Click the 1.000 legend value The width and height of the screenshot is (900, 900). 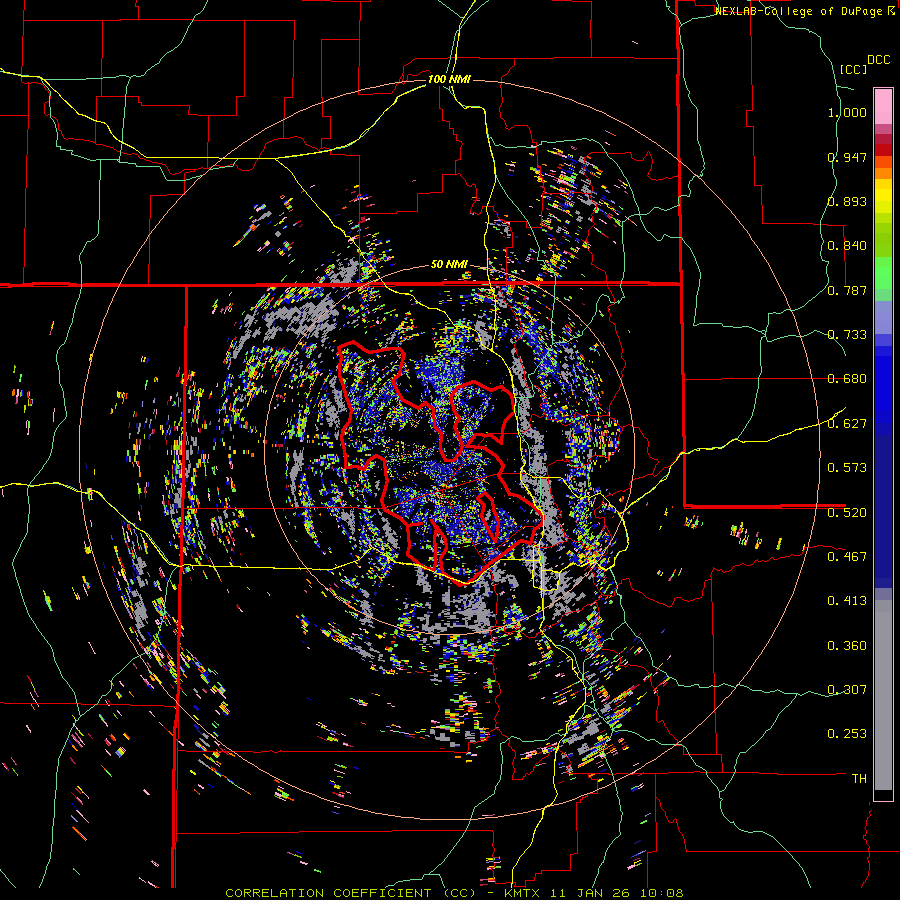pos(847,112)
